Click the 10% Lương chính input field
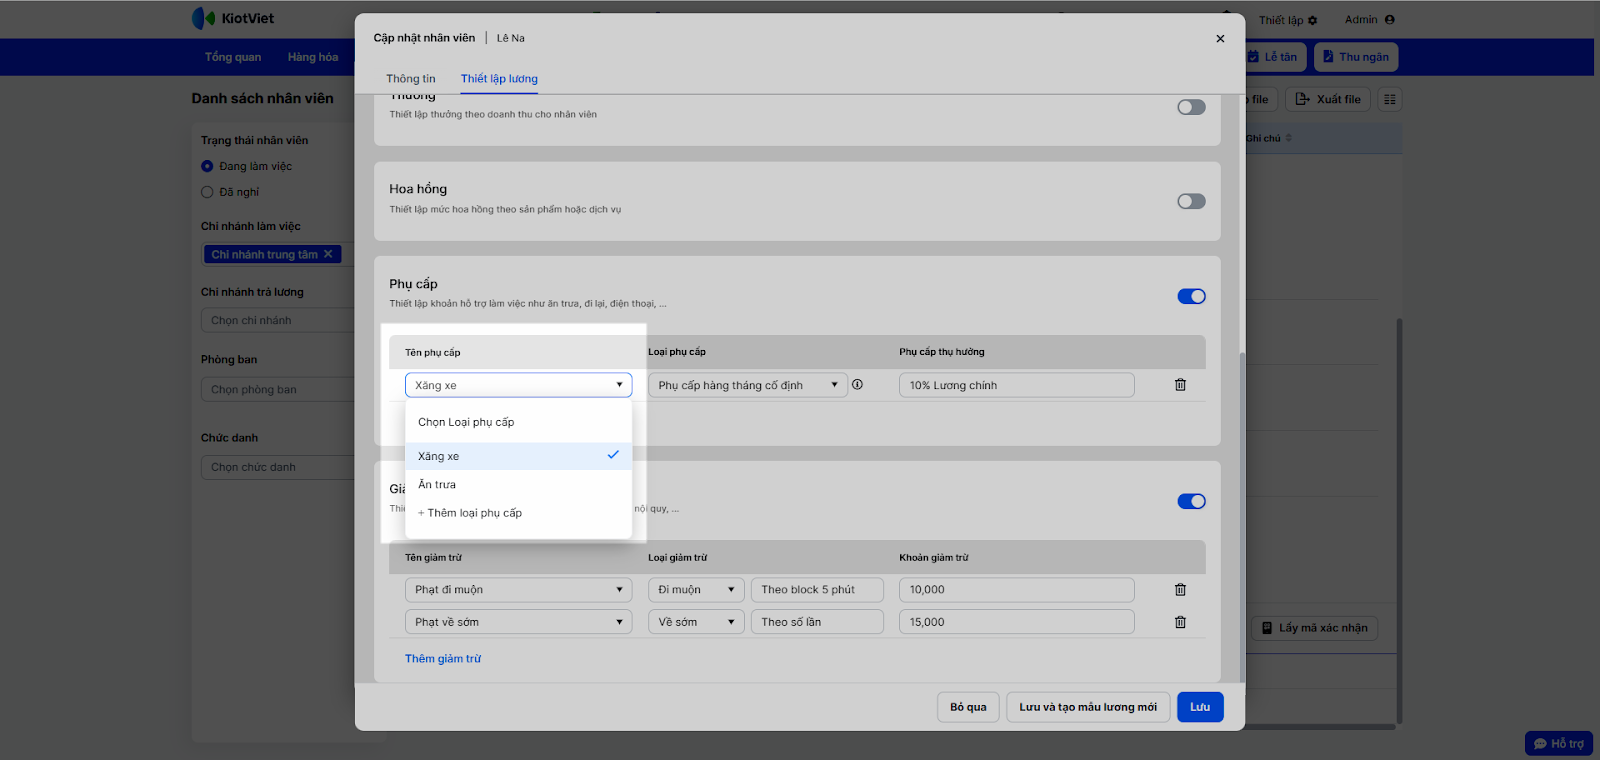This screenshot has height=760, width=1600. (x=1016, y=385)
